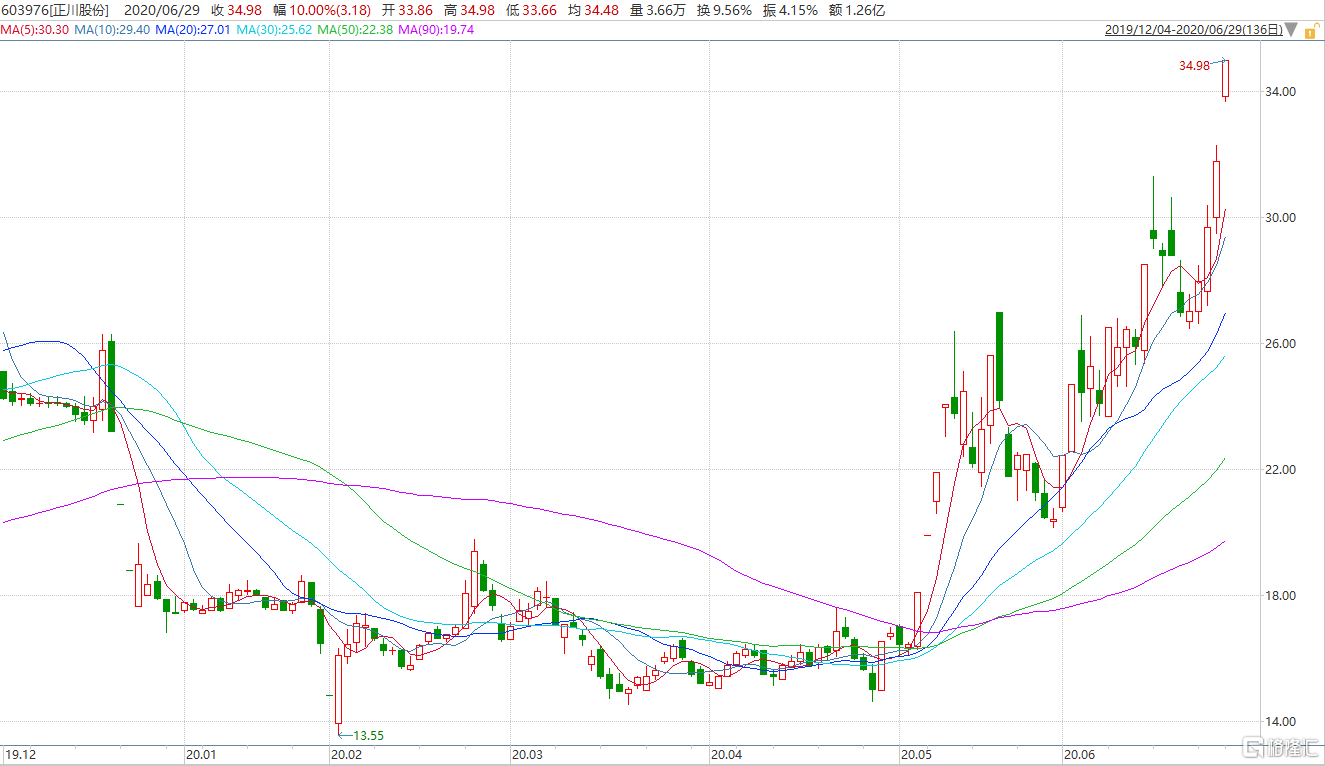
Task: Click the latest candlestick near 34.00
Action: [1225, 80]
